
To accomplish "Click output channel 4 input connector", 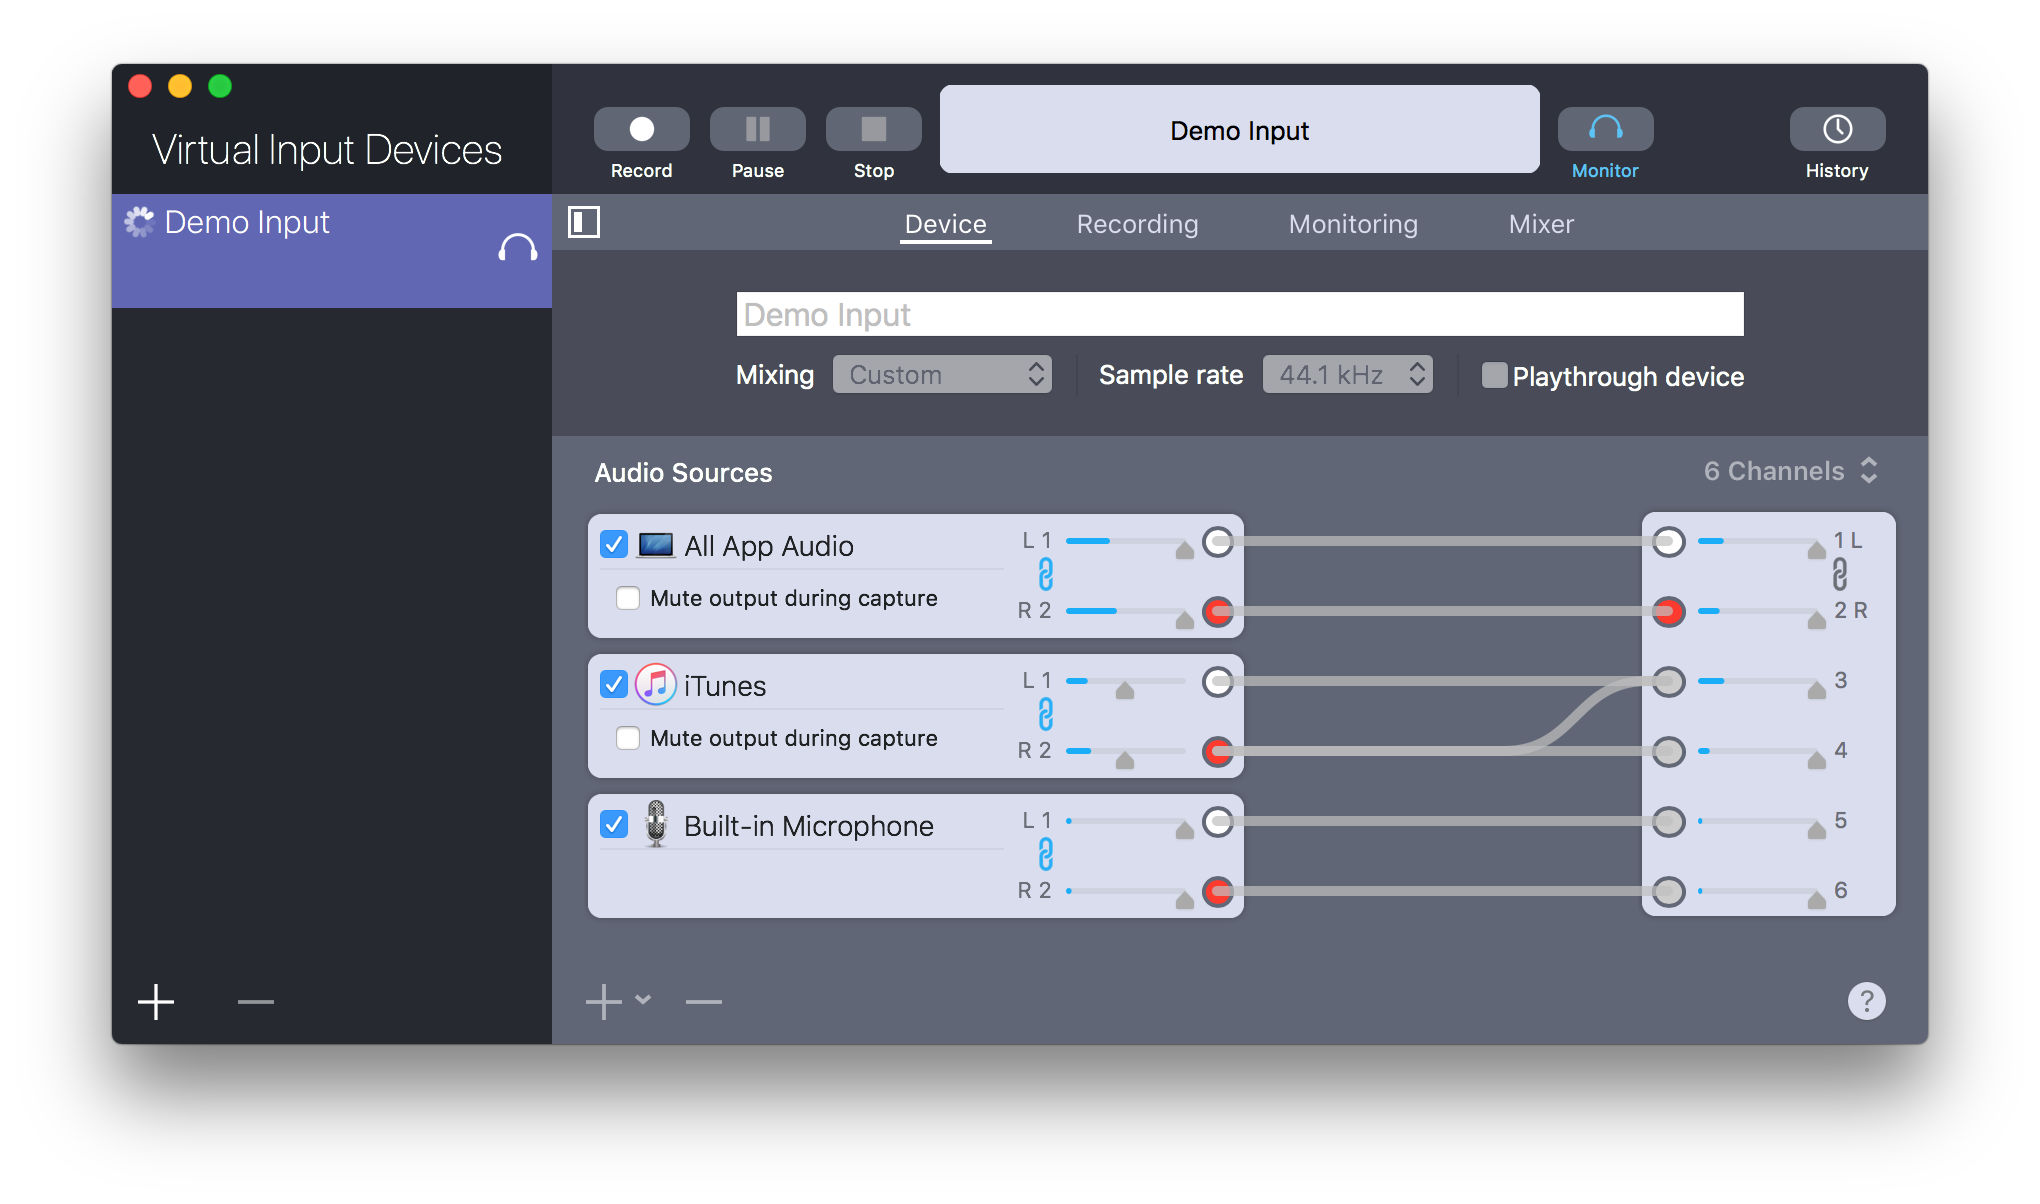I will (x=1668, y=752).
